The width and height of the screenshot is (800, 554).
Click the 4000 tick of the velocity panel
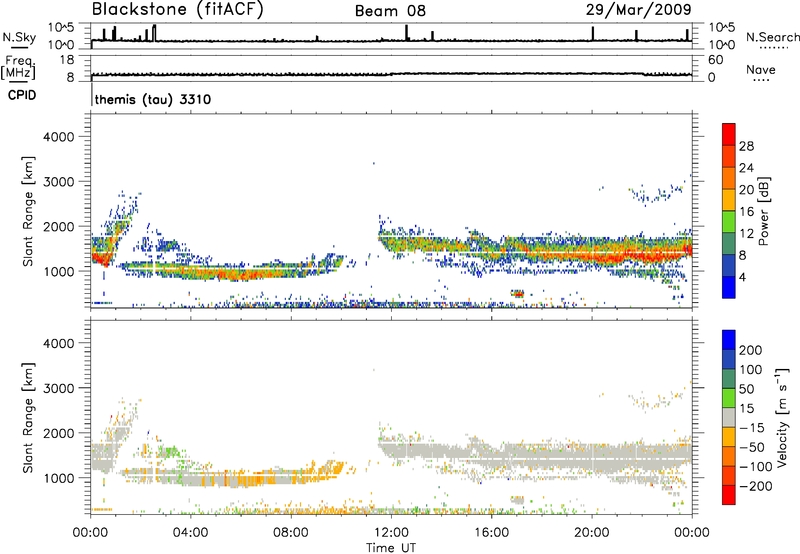[x=58, y=343]
